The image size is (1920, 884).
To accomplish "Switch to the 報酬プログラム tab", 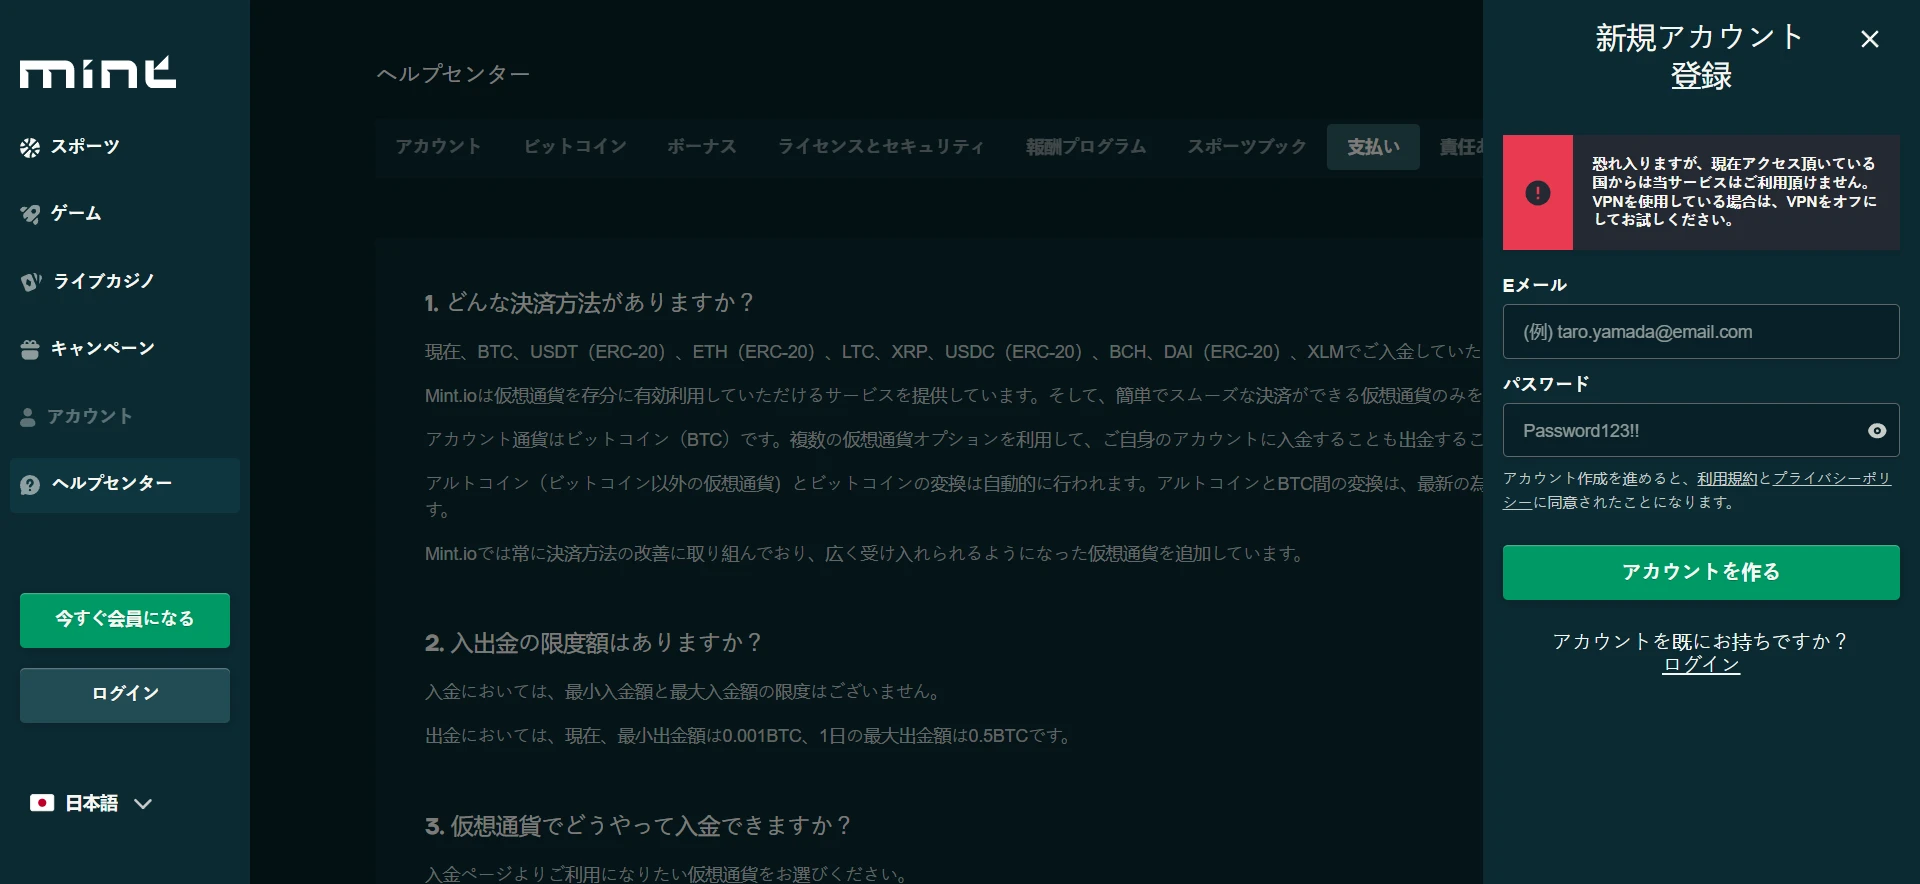I will pos(1086,147).
